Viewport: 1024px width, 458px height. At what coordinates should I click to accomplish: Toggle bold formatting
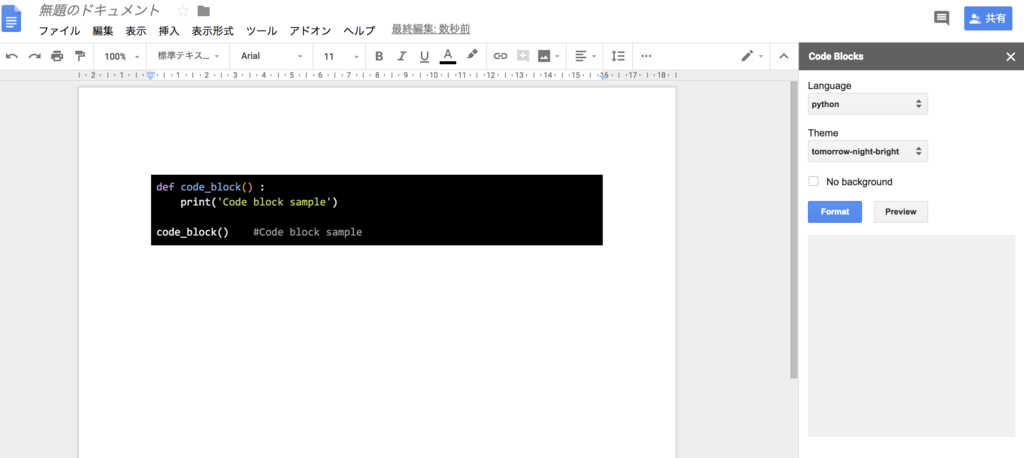[379, 56]
